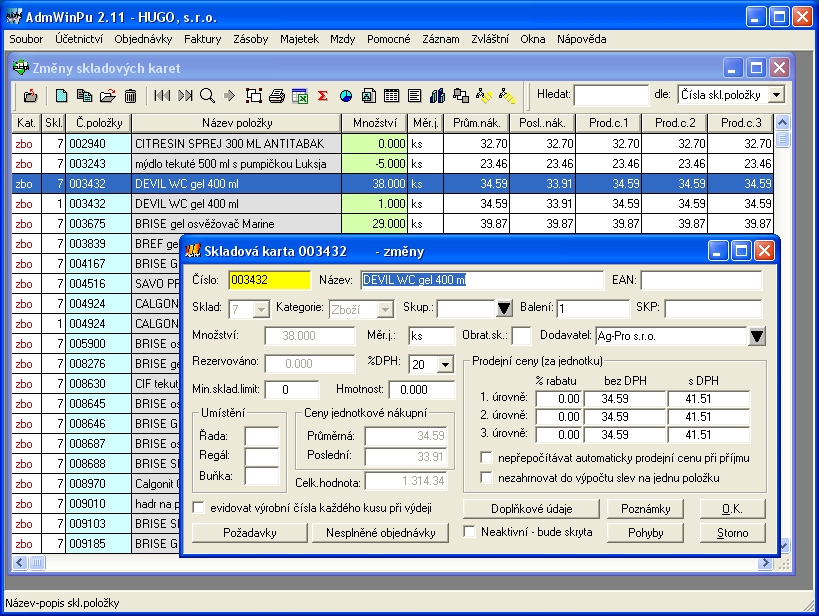Click the printer icon in toolbar
Viewport: 819px width, 616px height.
(x=277, y=96)
